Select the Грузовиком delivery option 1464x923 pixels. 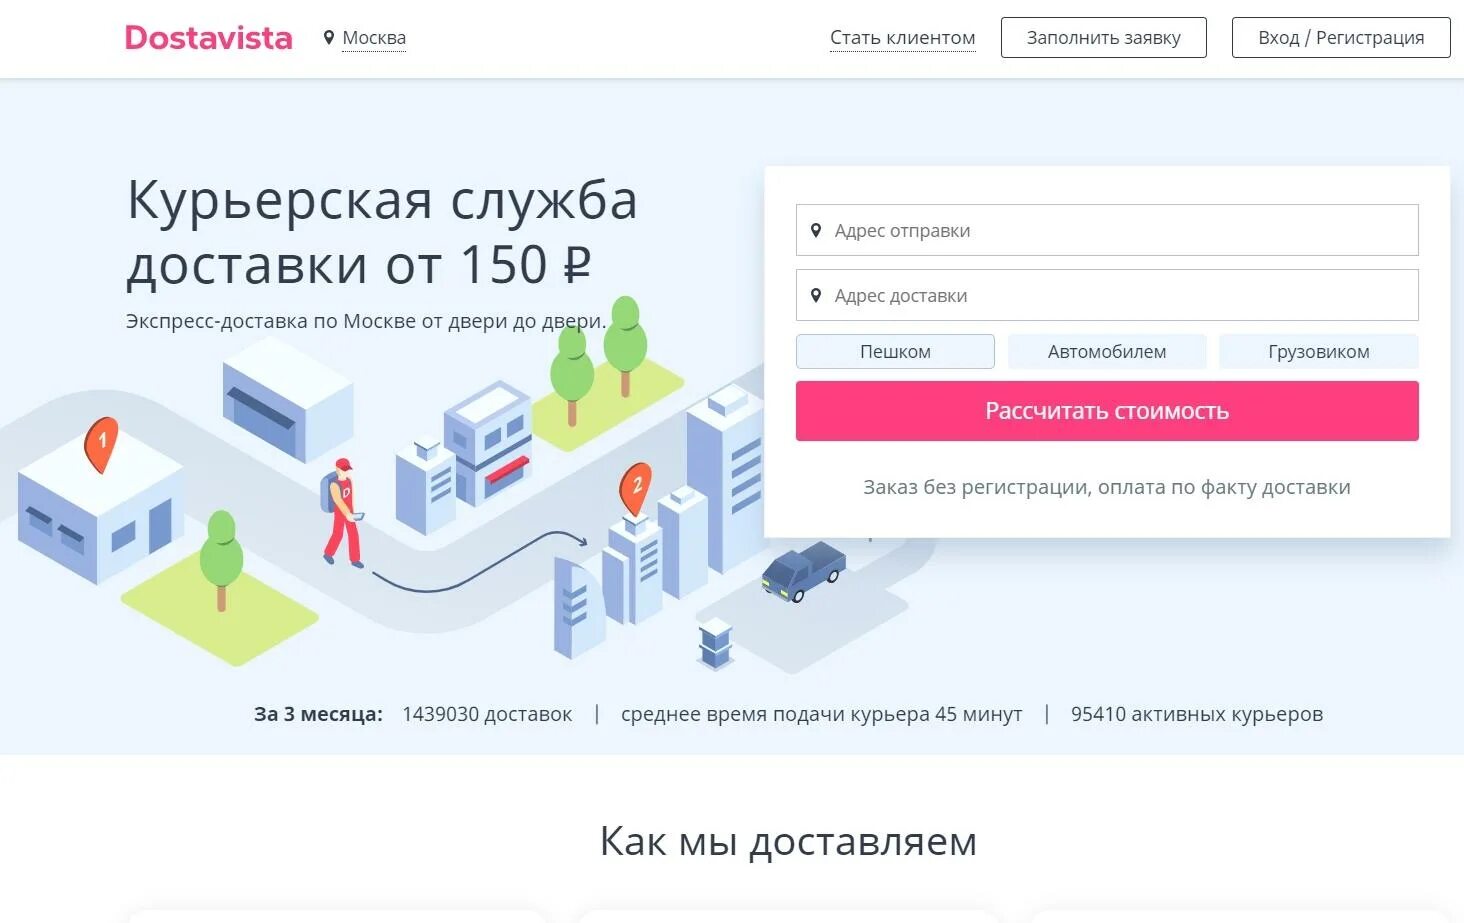(1318, 351)
